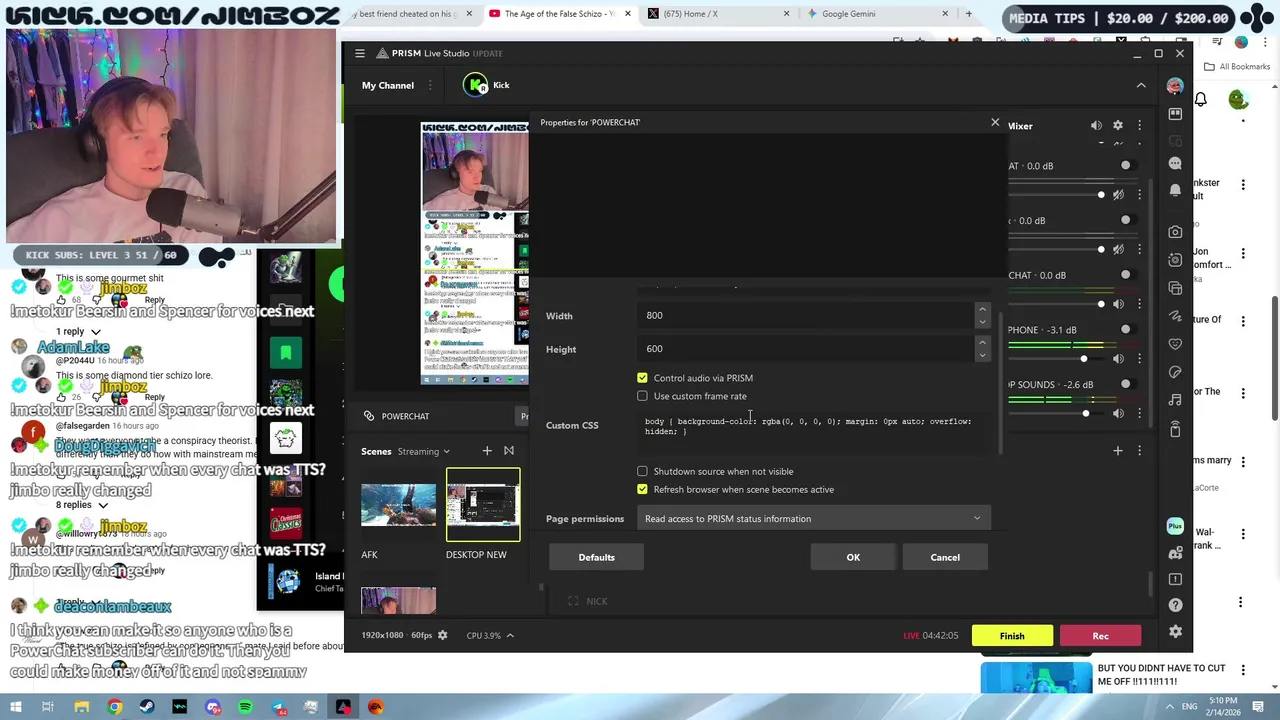Image resolution: width=1280 pixels, height=720 pixels.
Task: Open PRISM sidebar help question mark
Action: pos(1175,605)
